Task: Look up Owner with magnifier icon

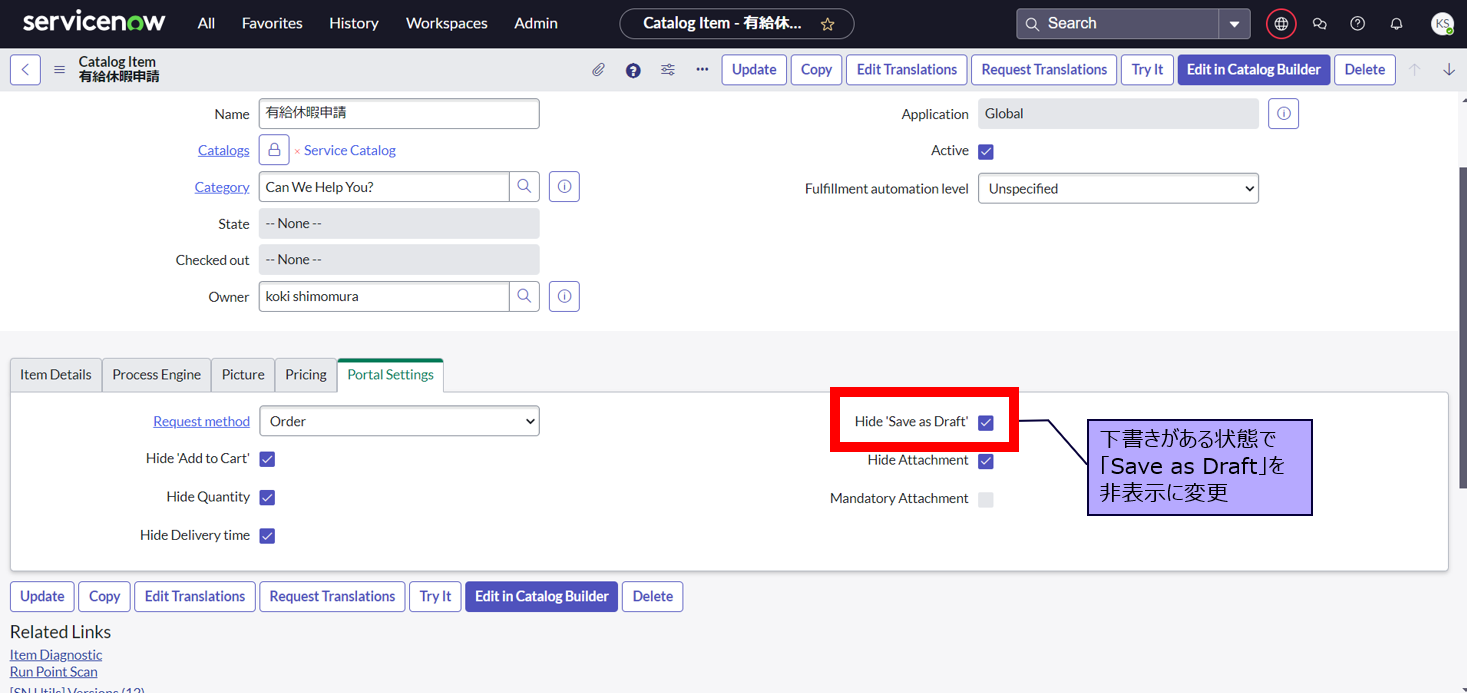Action: point(524,297)
